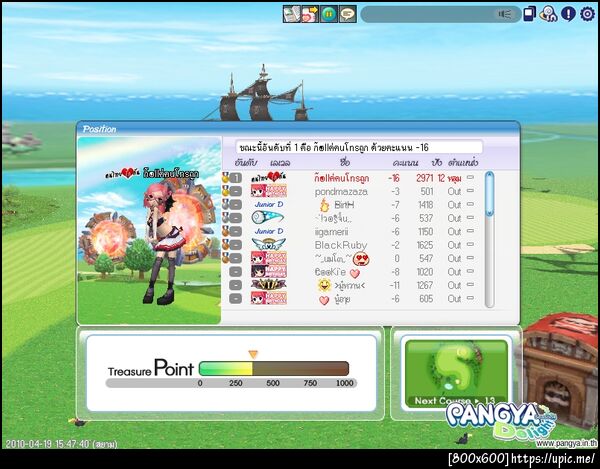Screen dimensions: 600x469
Task: Click the pink heart on the 605 row
Action: click(324, 300)
